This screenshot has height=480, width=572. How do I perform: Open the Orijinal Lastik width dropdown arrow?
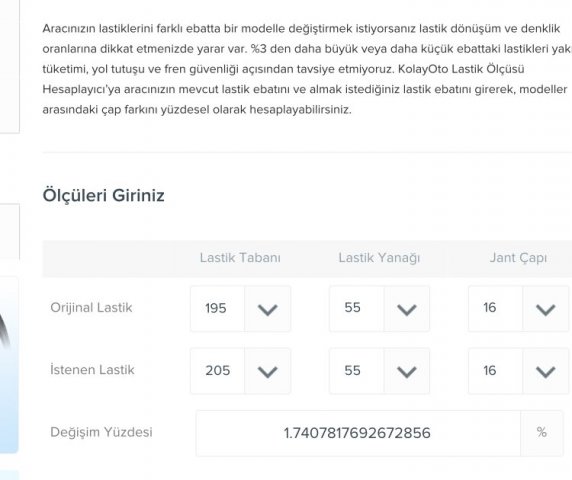[268, 309]
